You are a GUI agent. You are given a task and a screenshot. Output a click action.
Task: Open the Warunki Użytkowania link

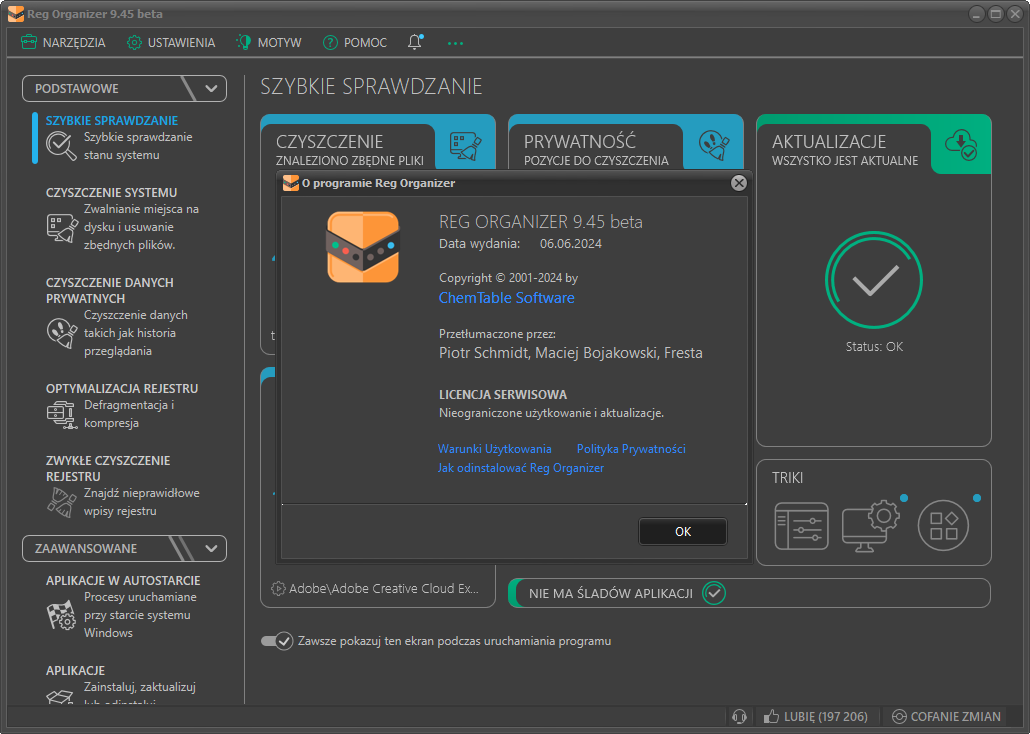[495, 449]
